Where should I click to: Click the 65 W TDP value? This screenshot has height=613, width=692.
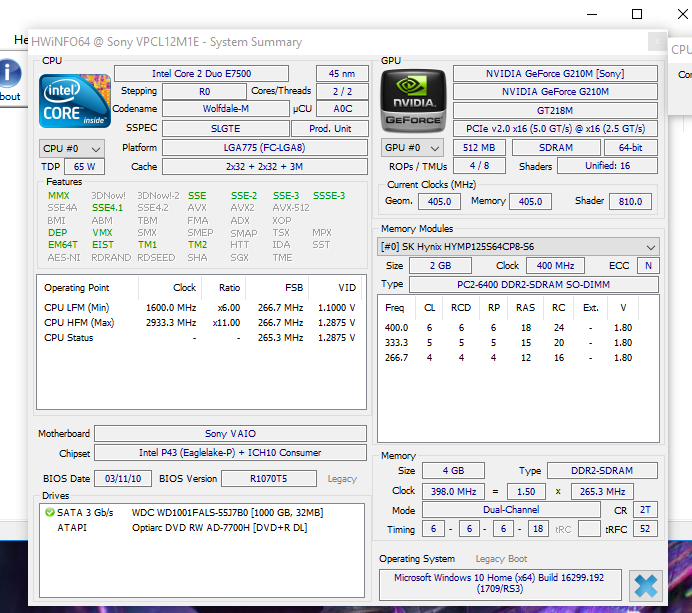[84, 167]
